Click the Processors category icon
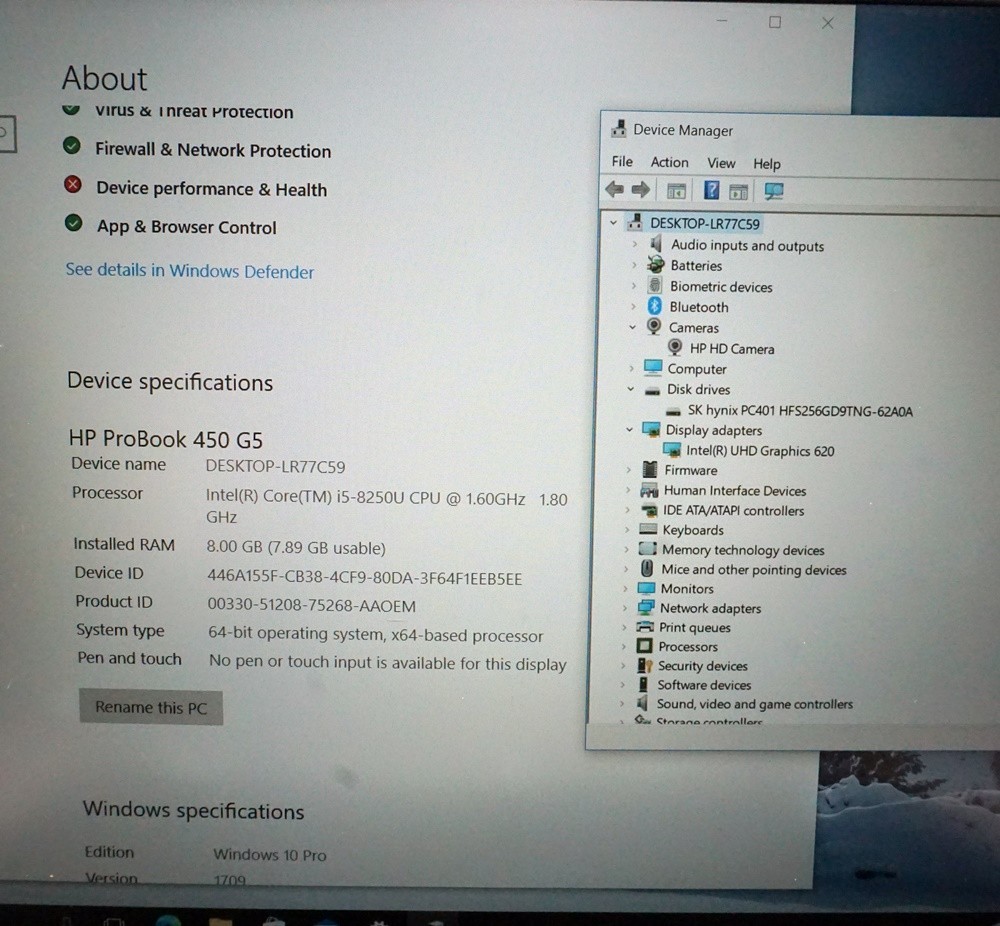 click(x=644, y=645)
